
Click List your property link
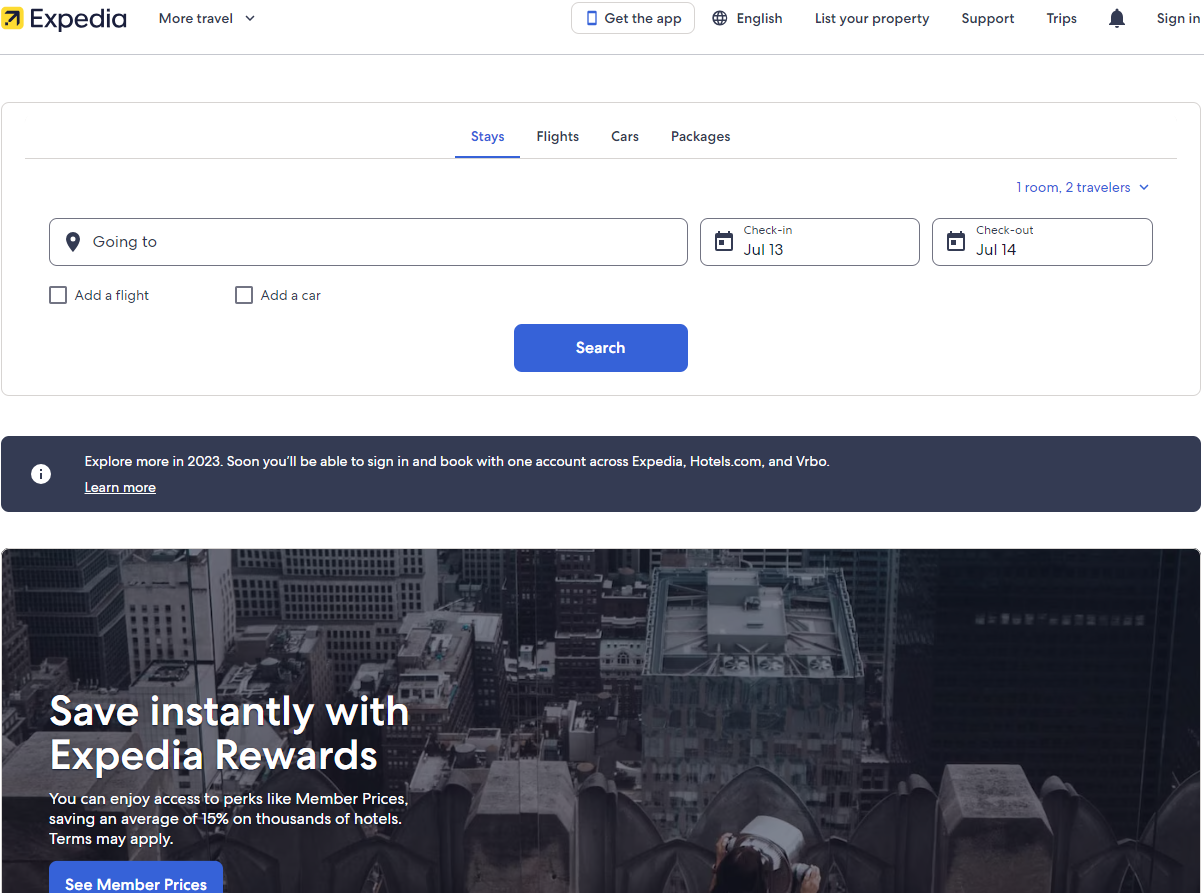(x=872, y=18)
